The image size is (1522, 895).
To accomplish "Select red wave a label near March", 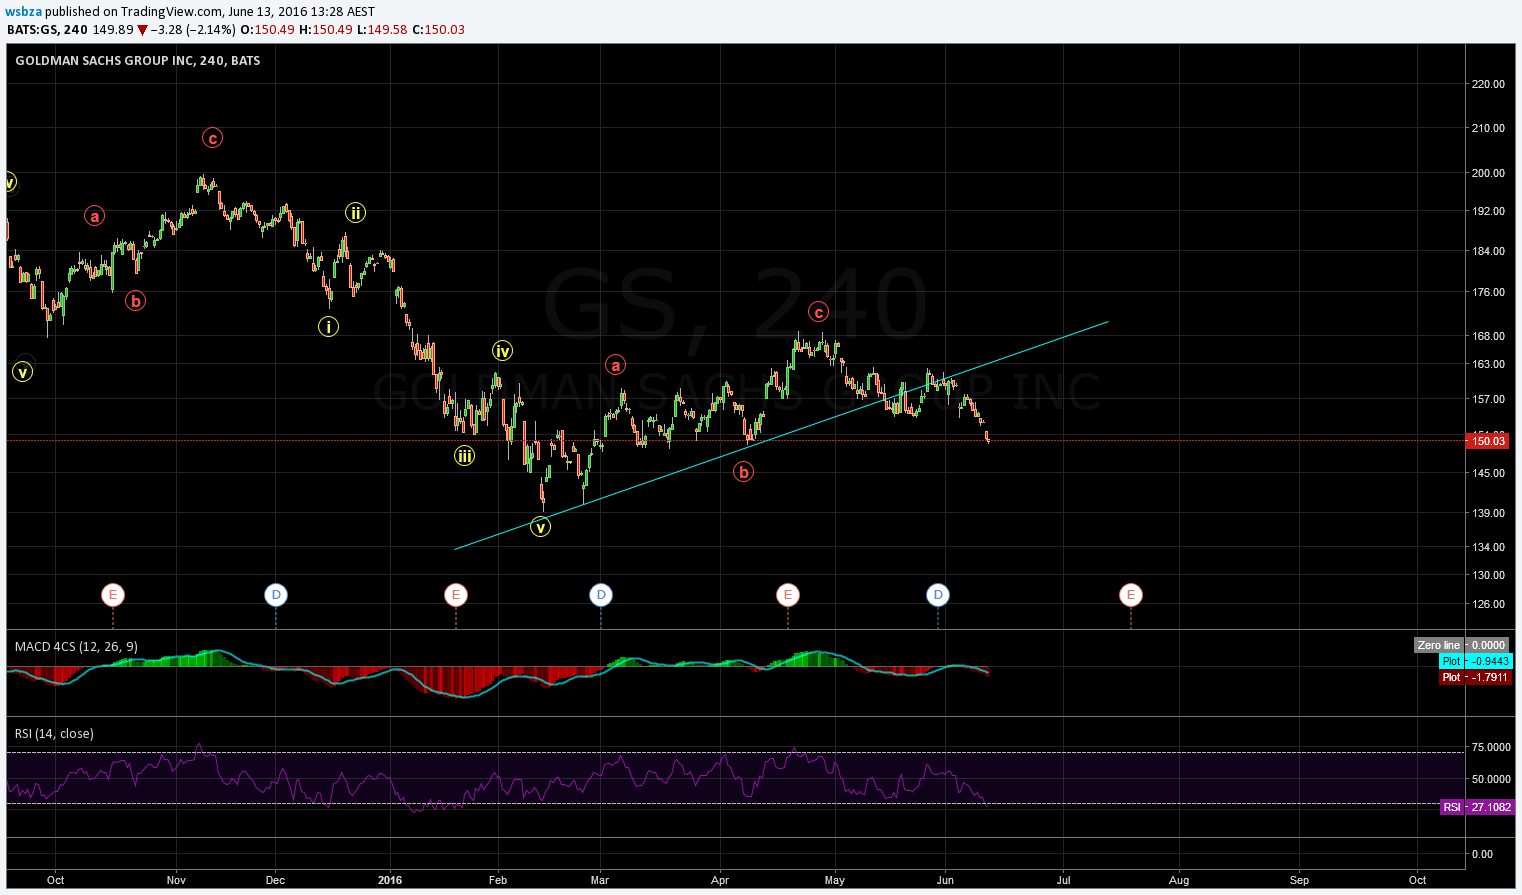I will tap(615, 365).
